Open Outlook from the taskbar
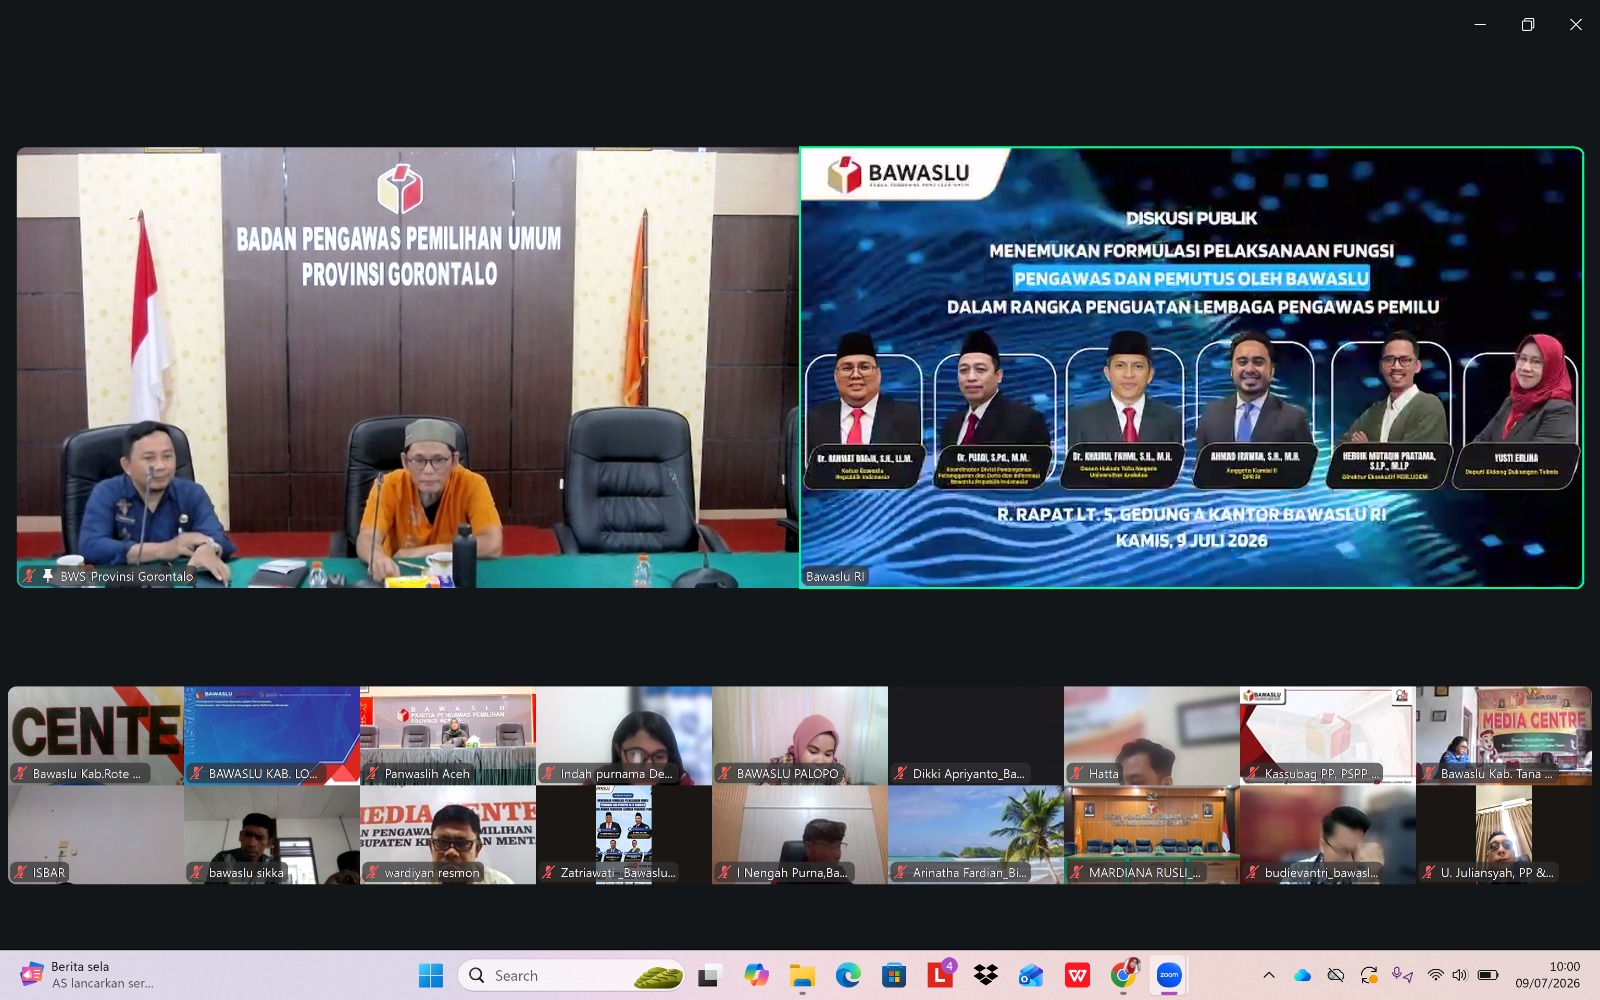The width and height of the screenshot is (1600, 1000). [x=1031, y=975]
